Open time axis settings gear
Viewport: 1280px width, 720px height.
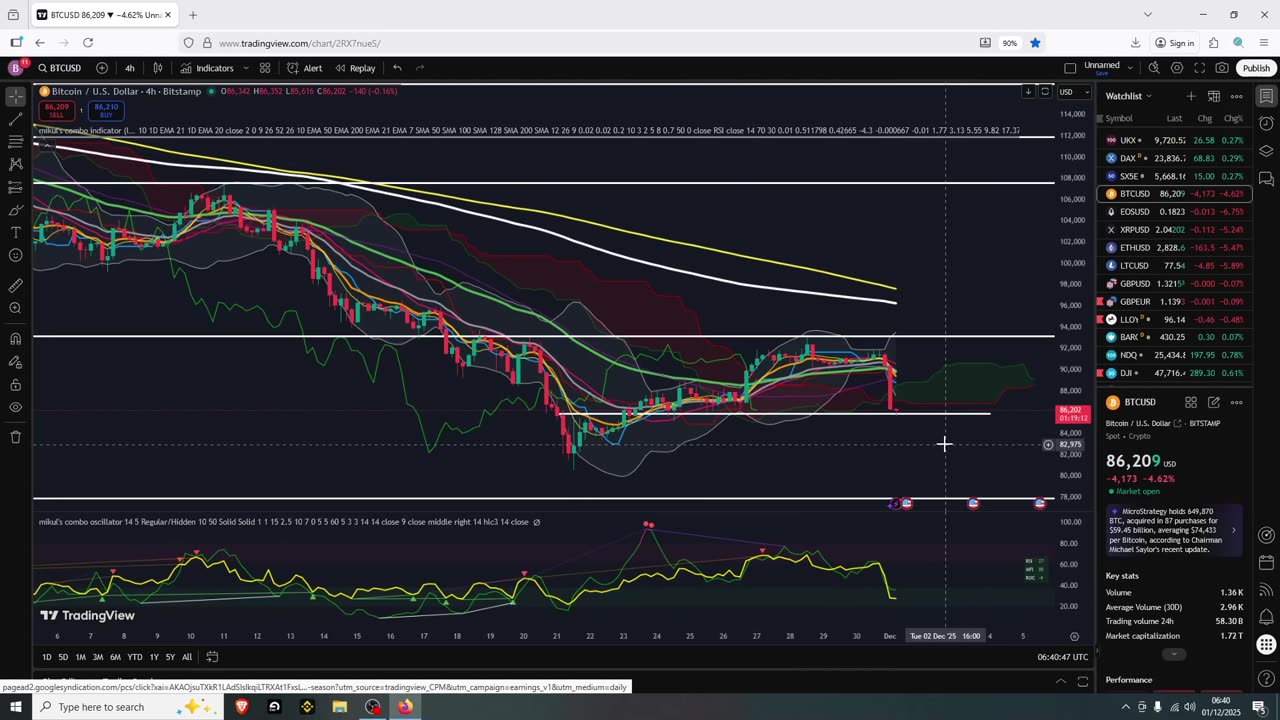pyautogui.click(x=1074, y=636)
